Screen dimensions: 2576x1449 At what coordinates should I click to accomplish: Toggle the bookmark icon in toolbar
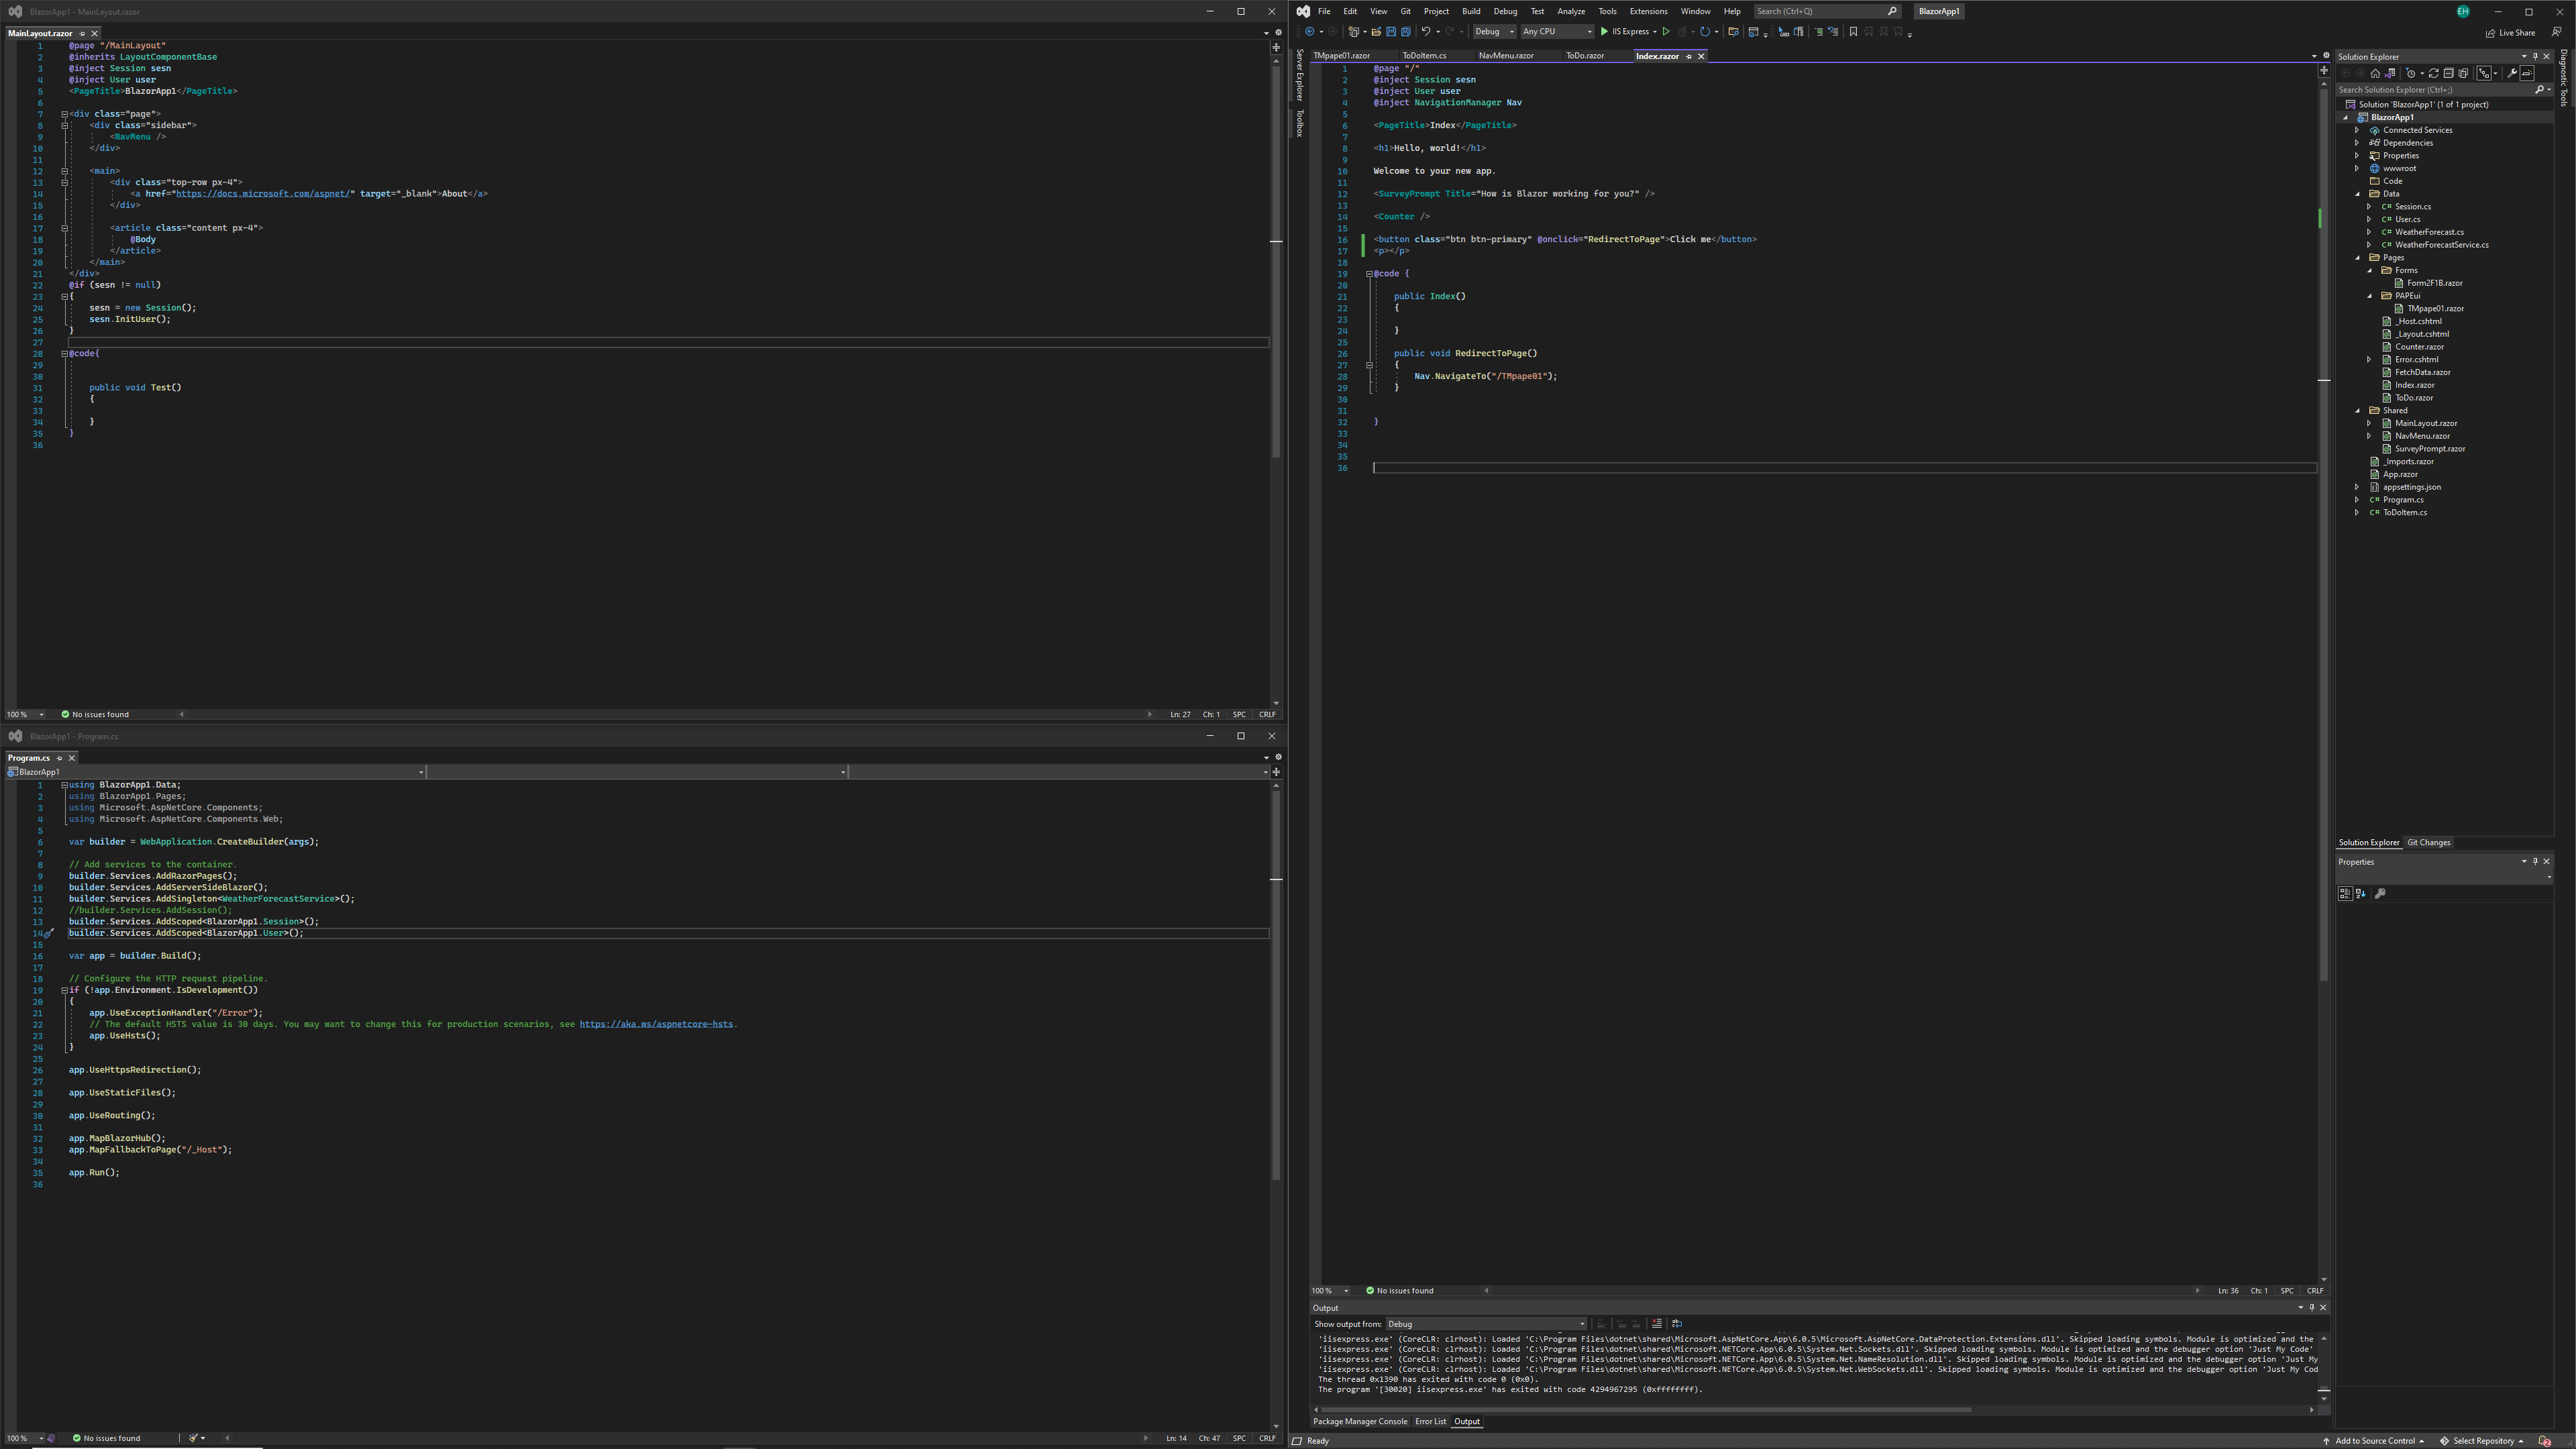point(1853,32)
